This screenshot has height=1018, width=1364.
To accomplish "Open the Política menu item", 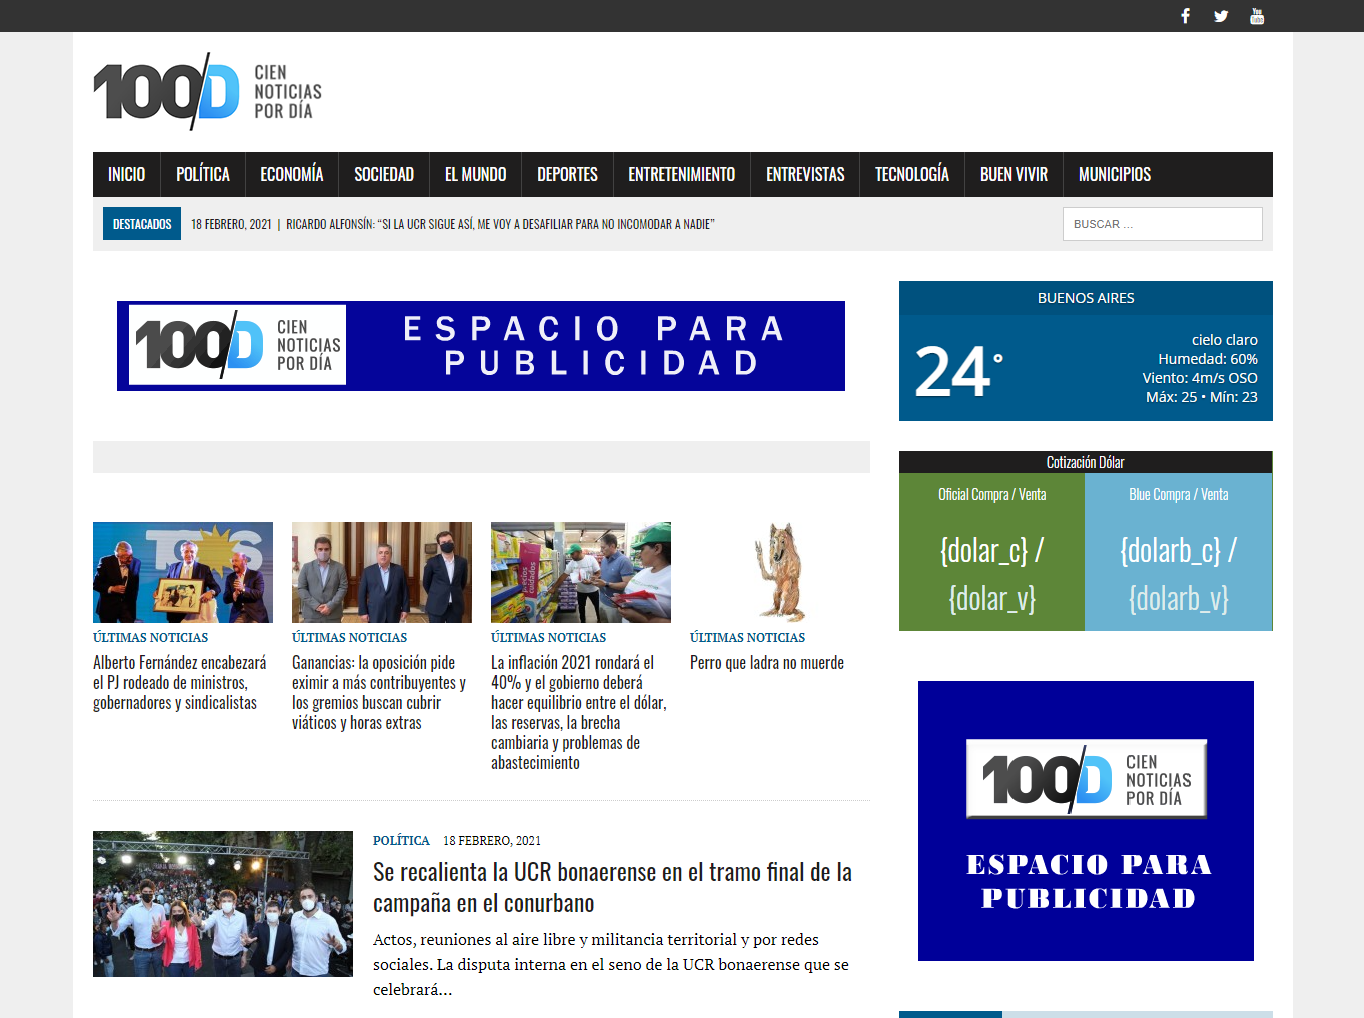I will pyautogui.click(x=203, y=174).
